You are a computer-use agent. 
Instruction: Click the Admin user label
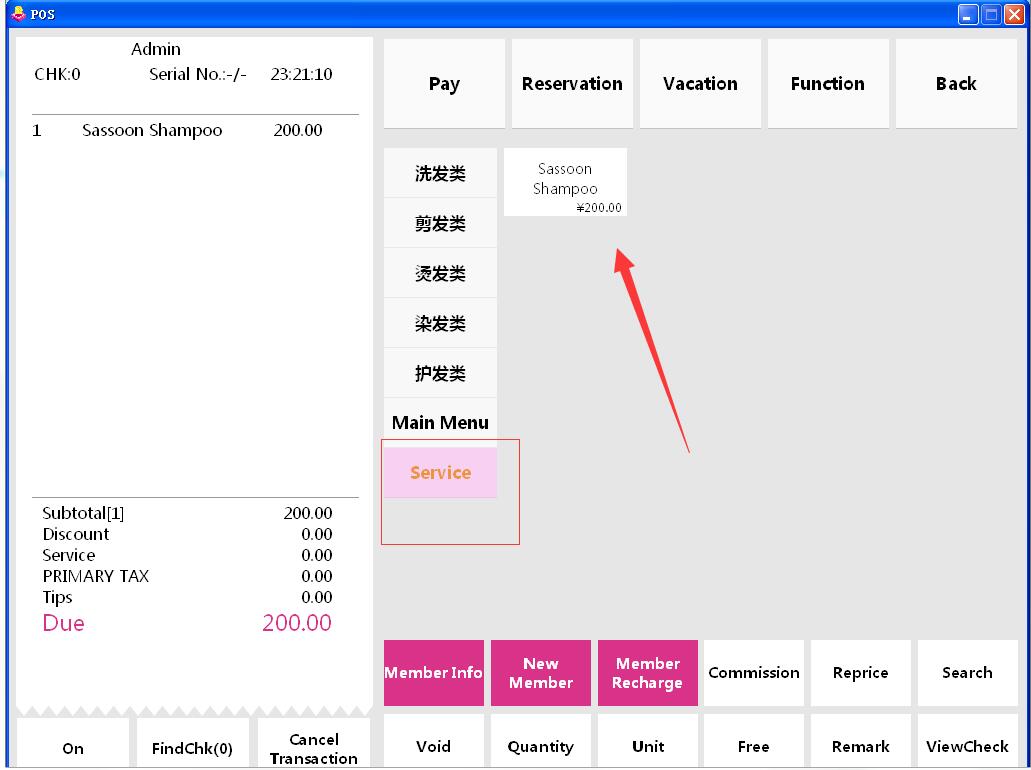156,49
